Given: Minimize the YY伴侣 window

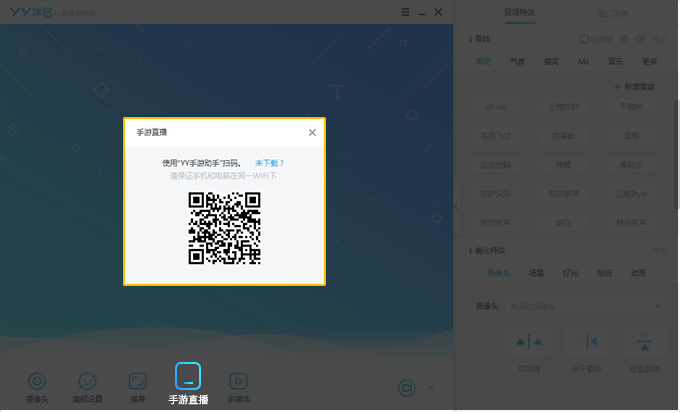Looking at the screenshot, I should (x=422, y=13).
